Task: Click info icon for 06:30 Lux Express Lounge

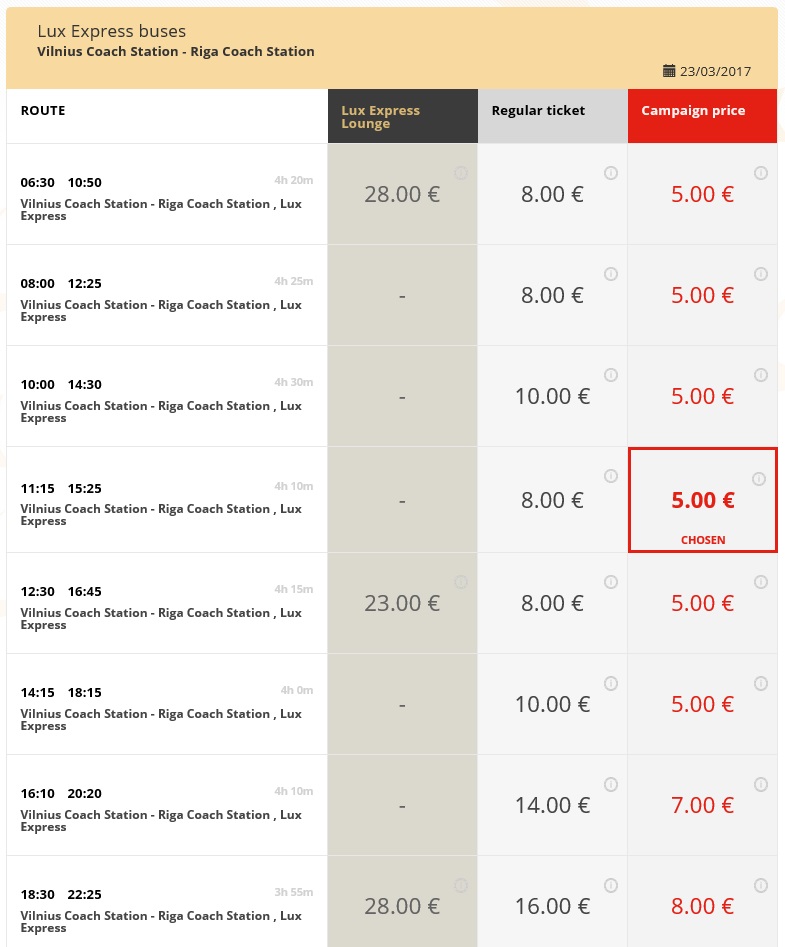Action: pyautogui.click(x=461, y=173)
